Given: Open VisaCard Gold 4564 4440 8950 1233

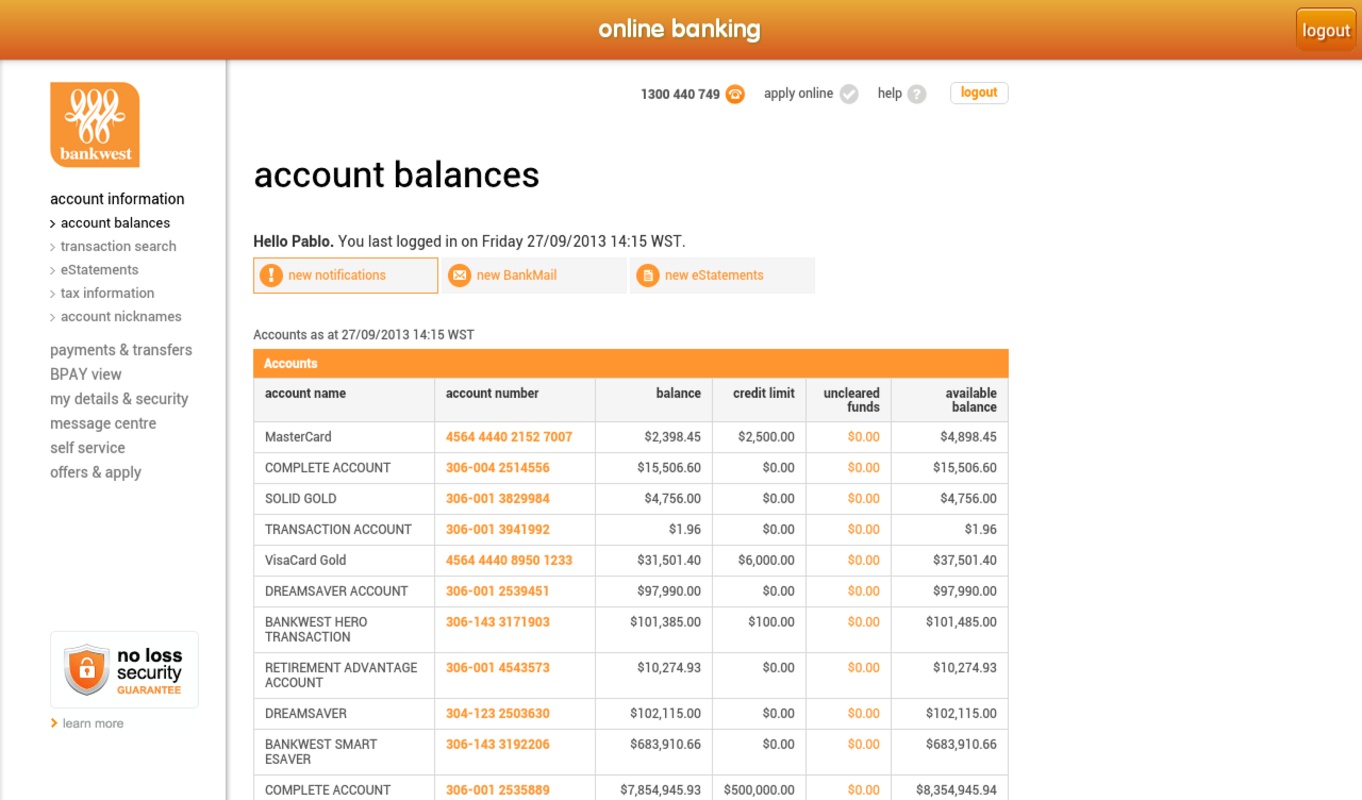Looking at the screenshot, I should click(509, 561).
